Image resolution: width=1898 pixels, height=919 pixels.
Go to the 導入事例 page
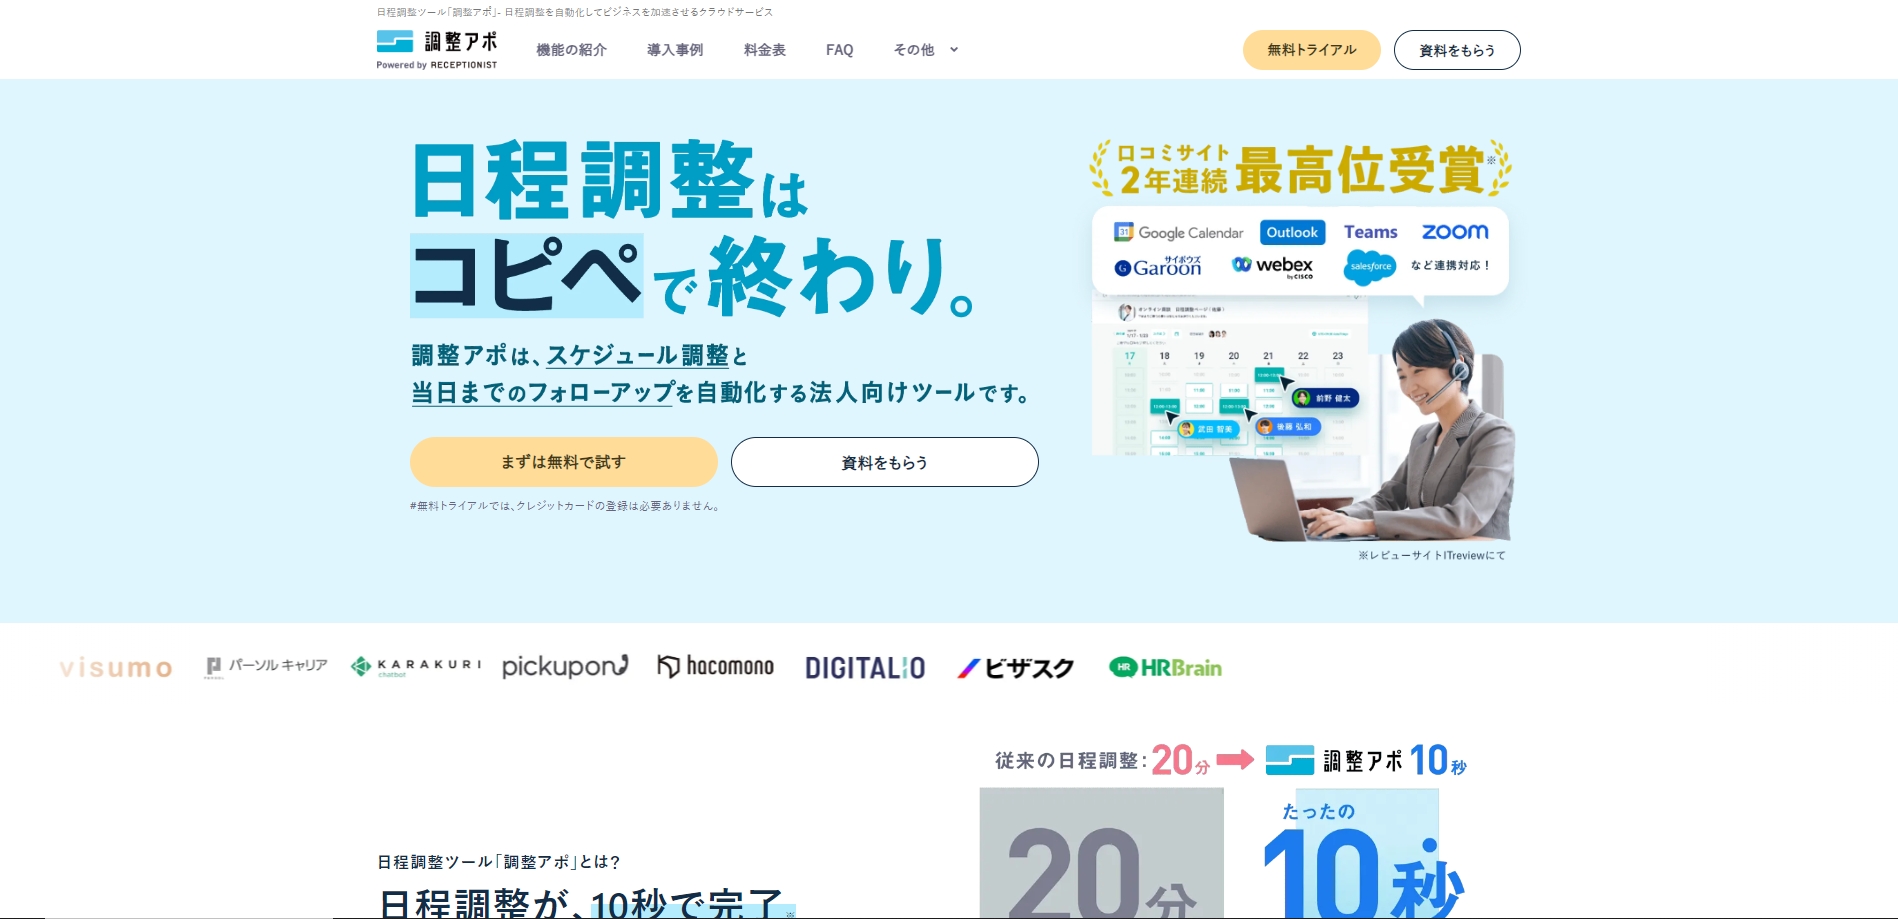(675, 50)
